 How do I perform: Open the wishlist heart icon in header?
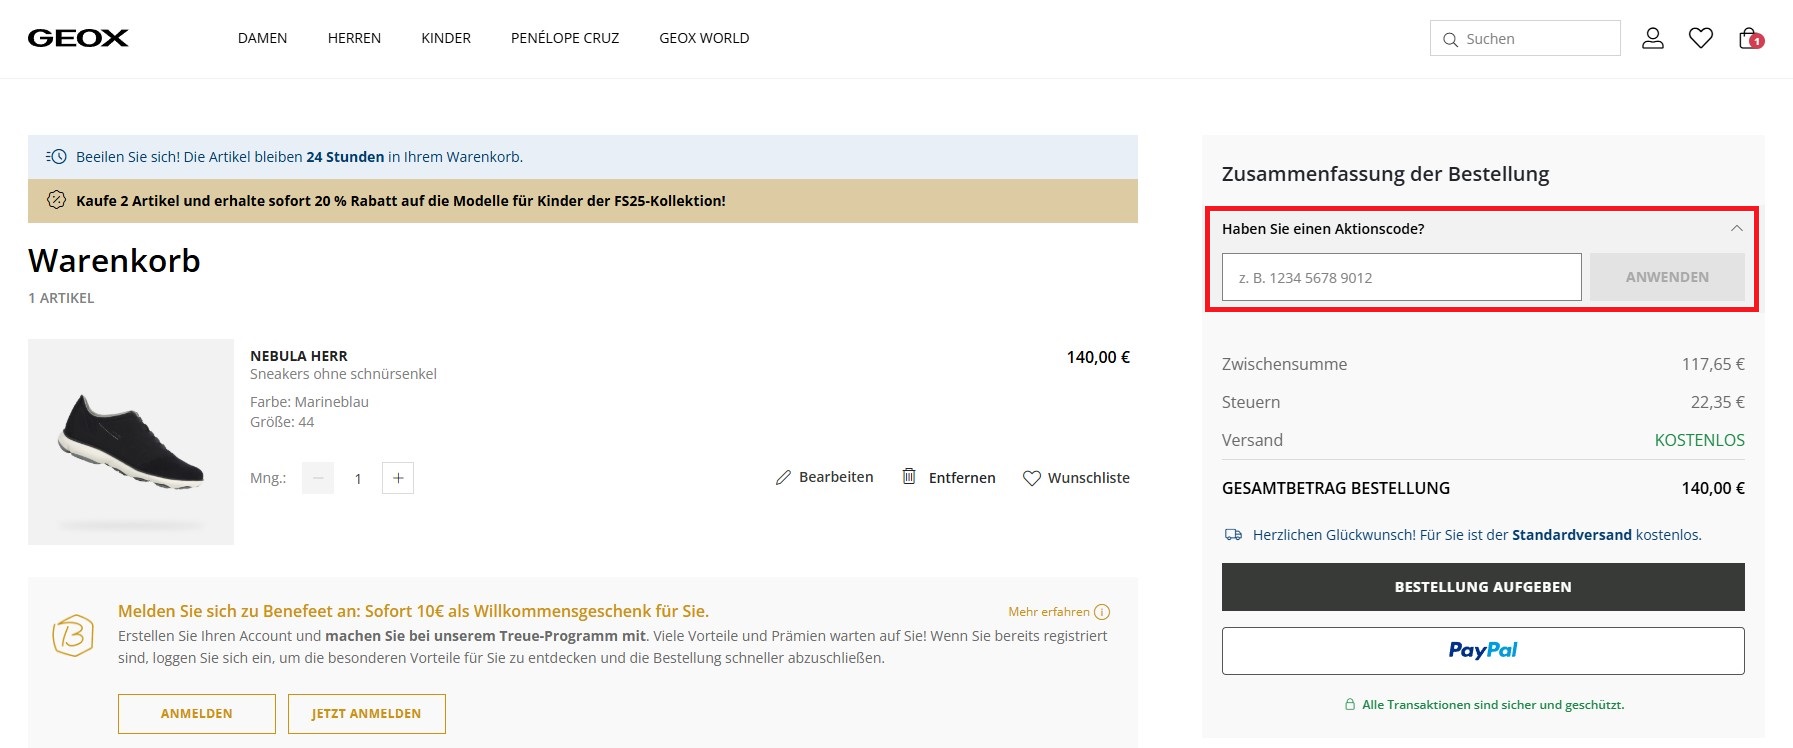tap(1701, 38)
